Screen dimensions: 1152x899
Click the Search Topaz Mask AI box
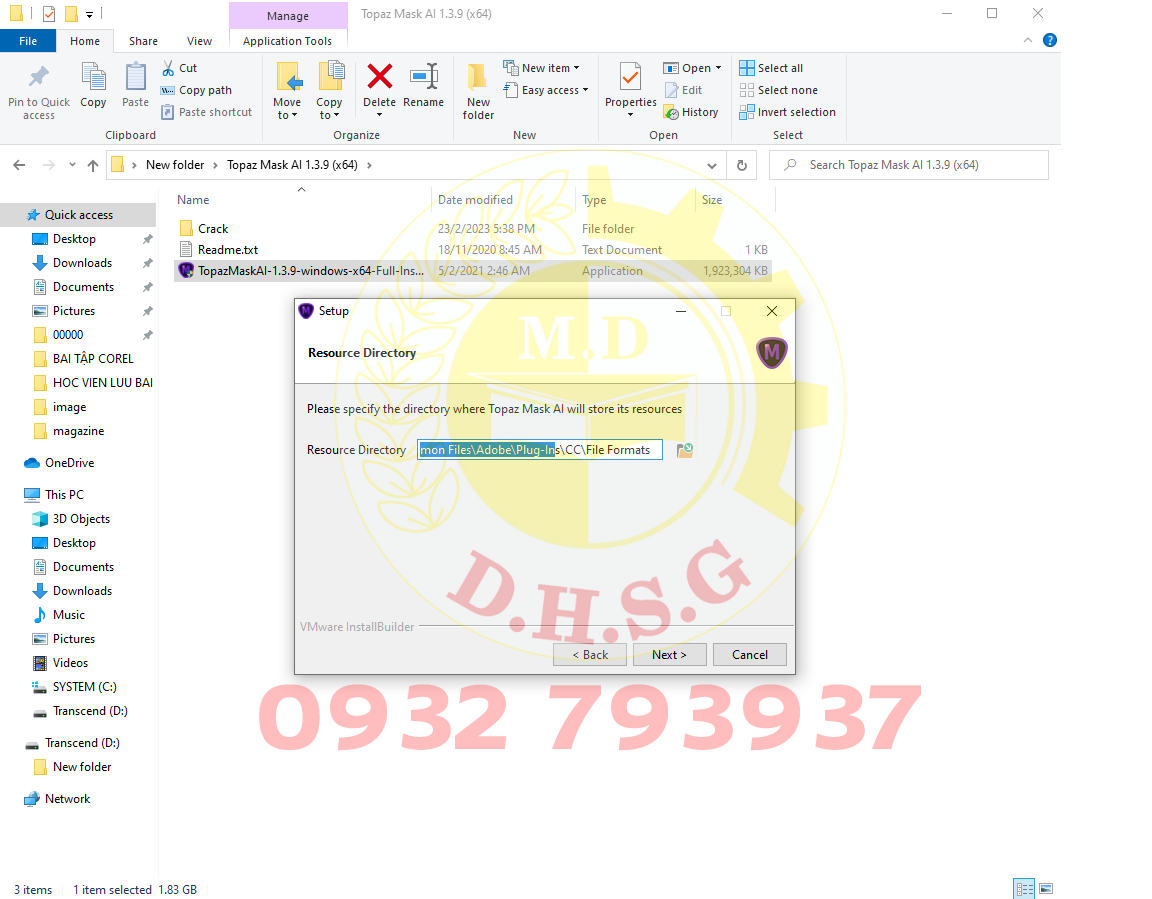[909, 165]
